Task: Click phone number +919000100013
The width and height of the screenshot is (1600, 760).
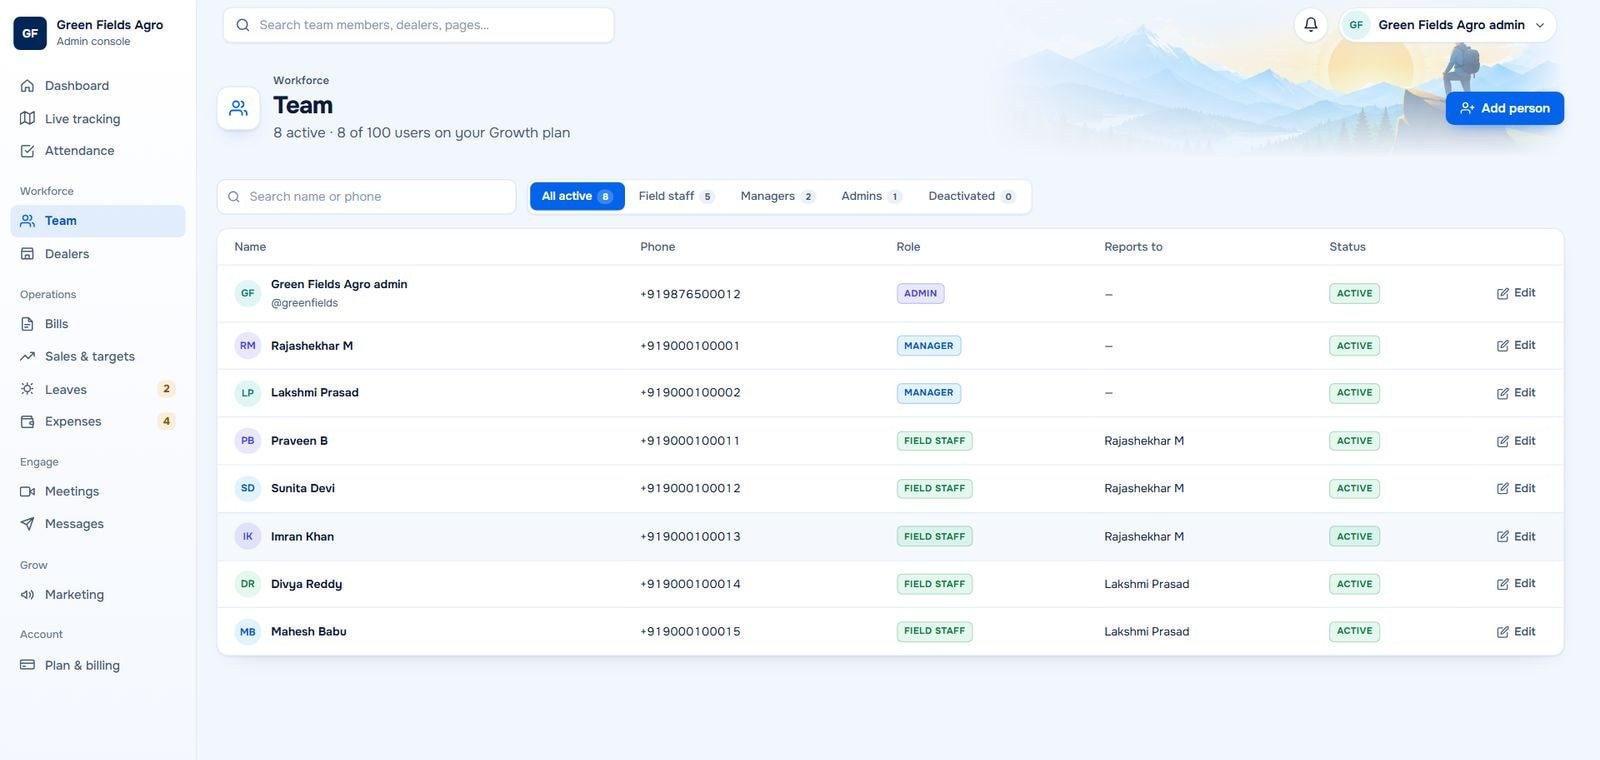Action: point(690,537)
